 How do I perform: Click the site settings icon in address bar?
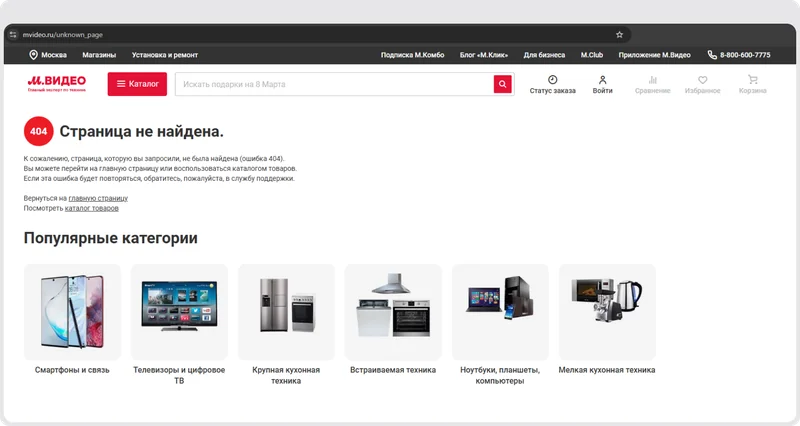click(x=13, y=35)
